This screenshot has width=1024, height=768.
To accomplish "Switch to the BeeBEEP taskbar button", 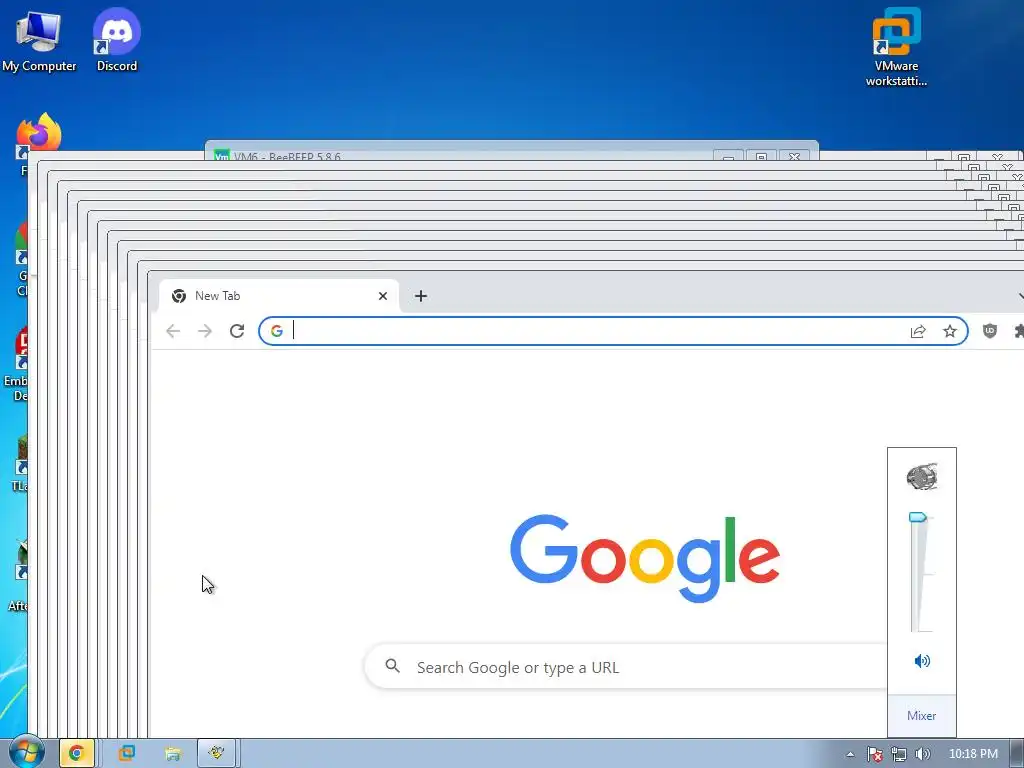I will coord(217,754).
